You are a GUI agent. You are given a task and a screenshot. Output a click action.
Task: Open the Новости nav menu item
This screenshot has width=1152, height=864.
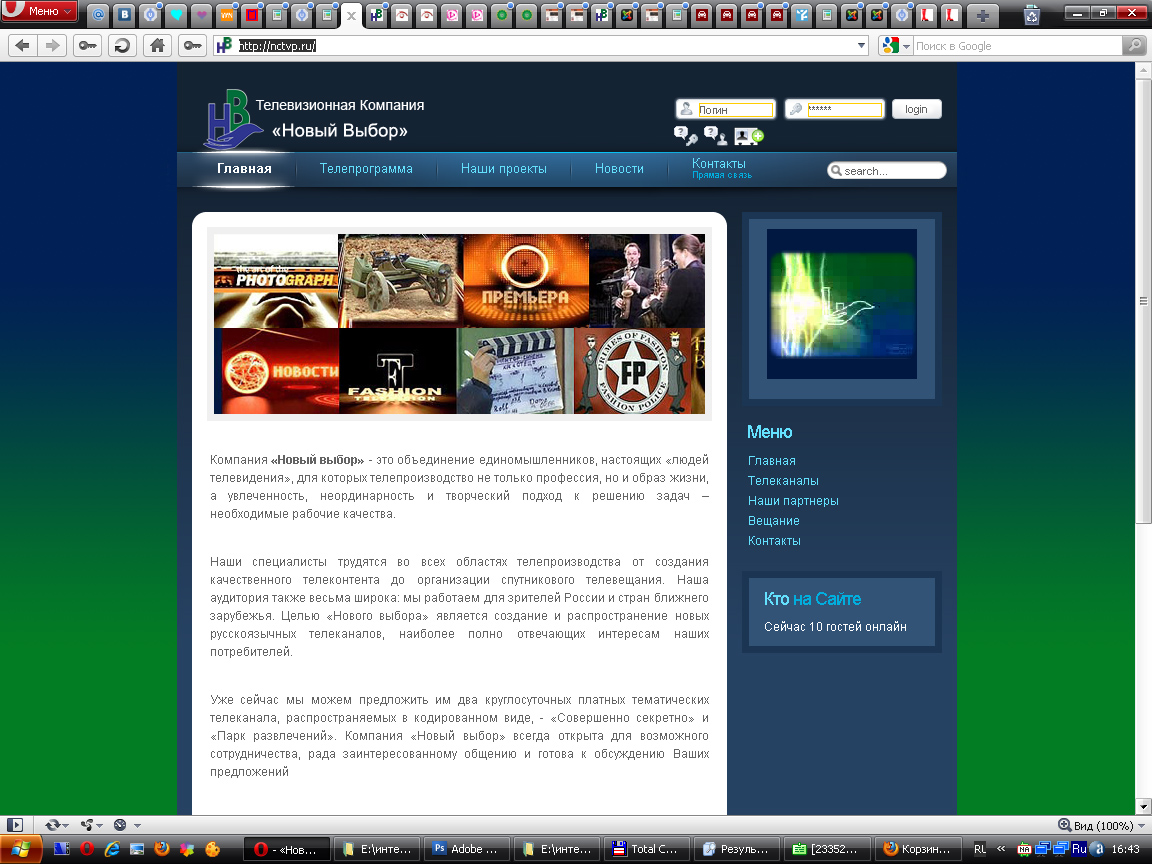coord(619,169)
